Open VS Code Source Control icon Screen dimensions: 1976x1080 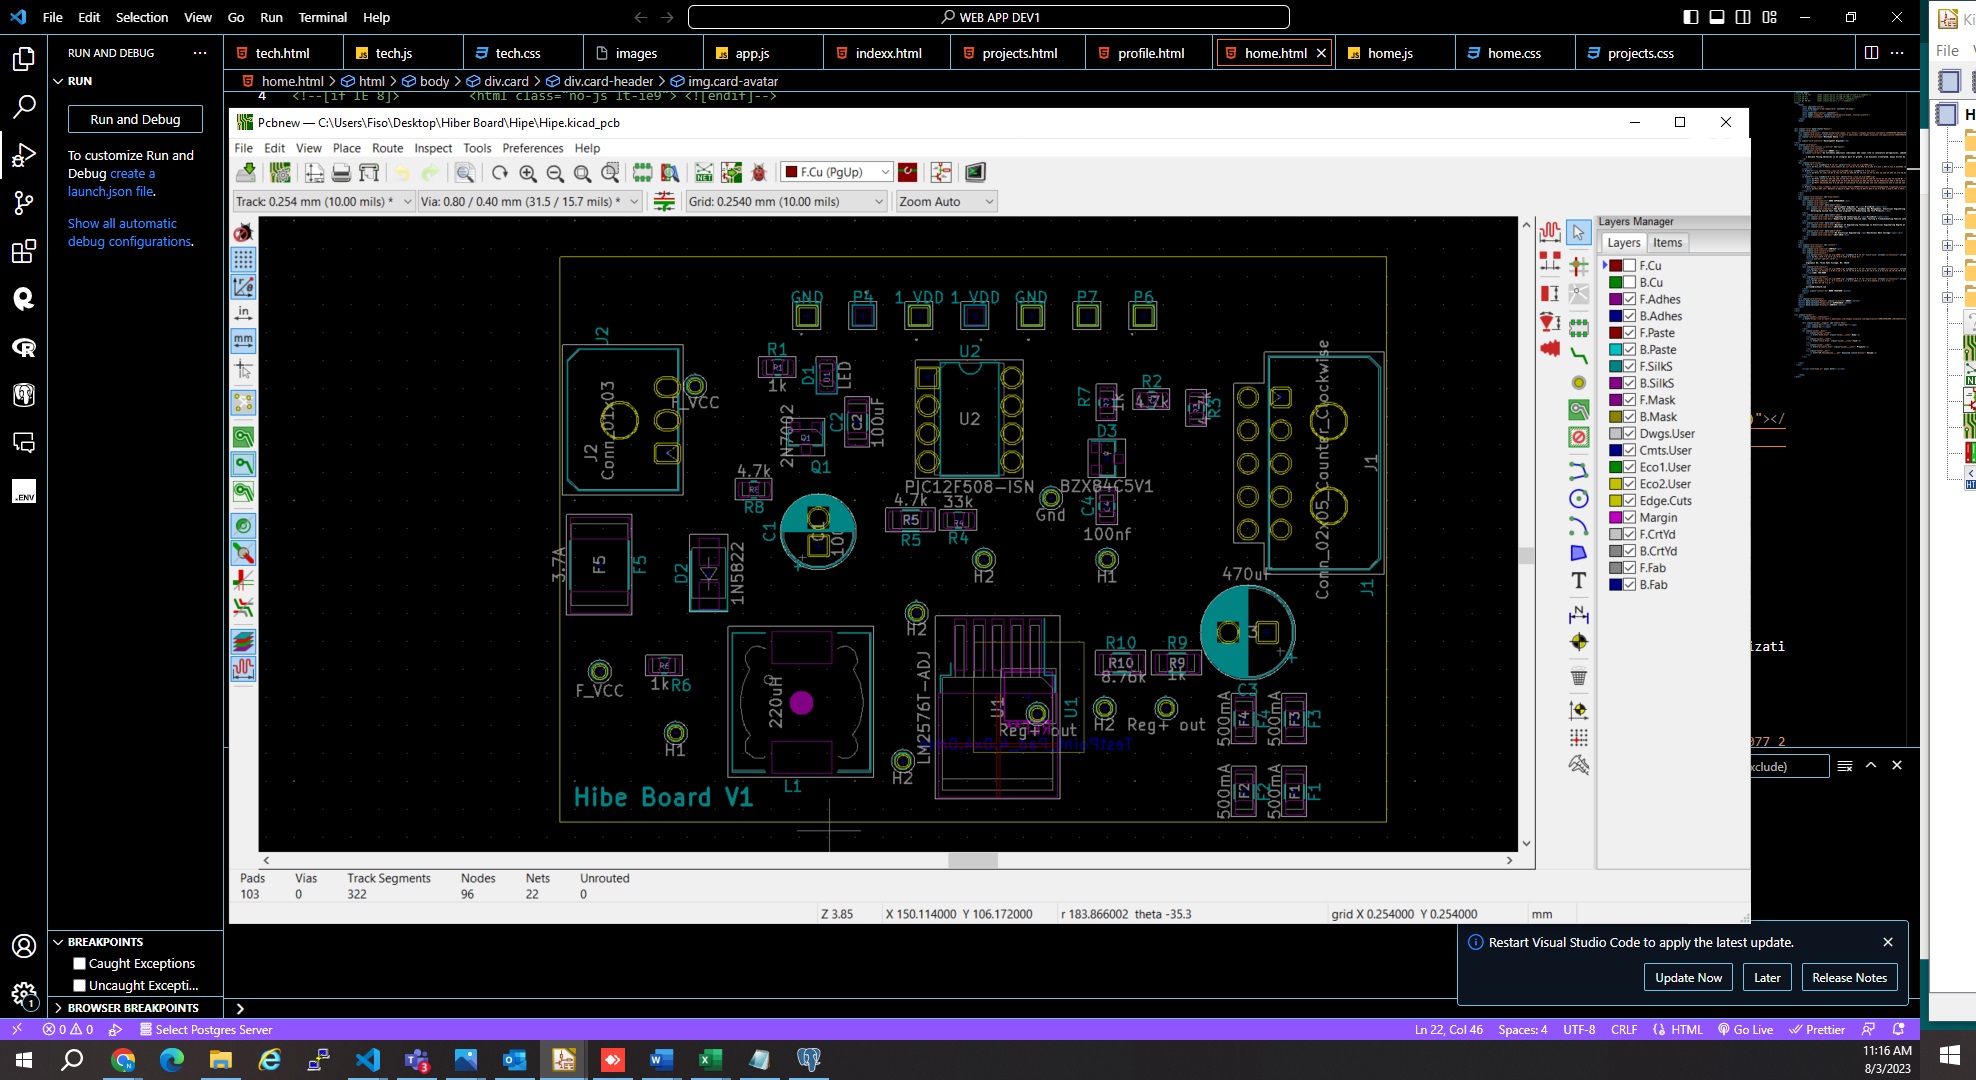[24, 203]
